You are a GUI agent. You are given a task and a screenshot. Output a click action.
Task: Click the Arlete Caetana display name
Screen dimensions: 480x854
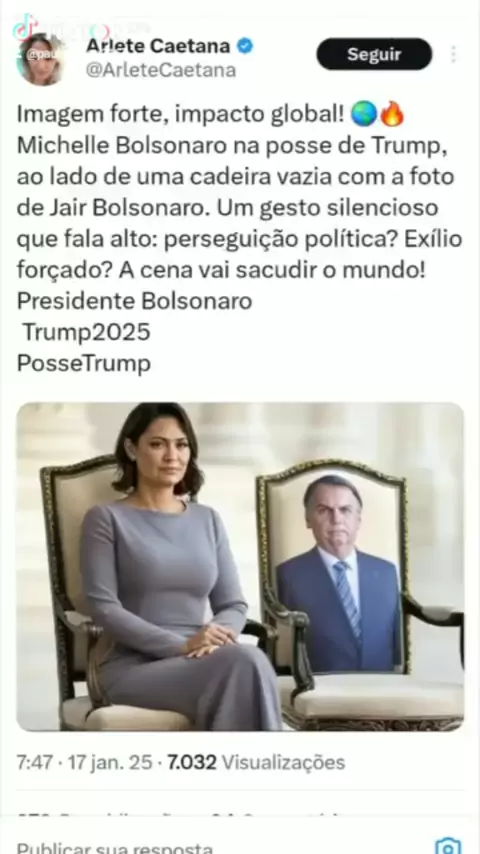(158, 46)
